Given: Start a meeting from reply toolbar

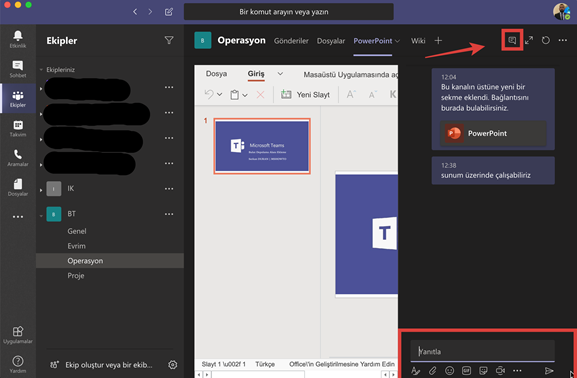Looking at the screenshot, I should (500, 371).
